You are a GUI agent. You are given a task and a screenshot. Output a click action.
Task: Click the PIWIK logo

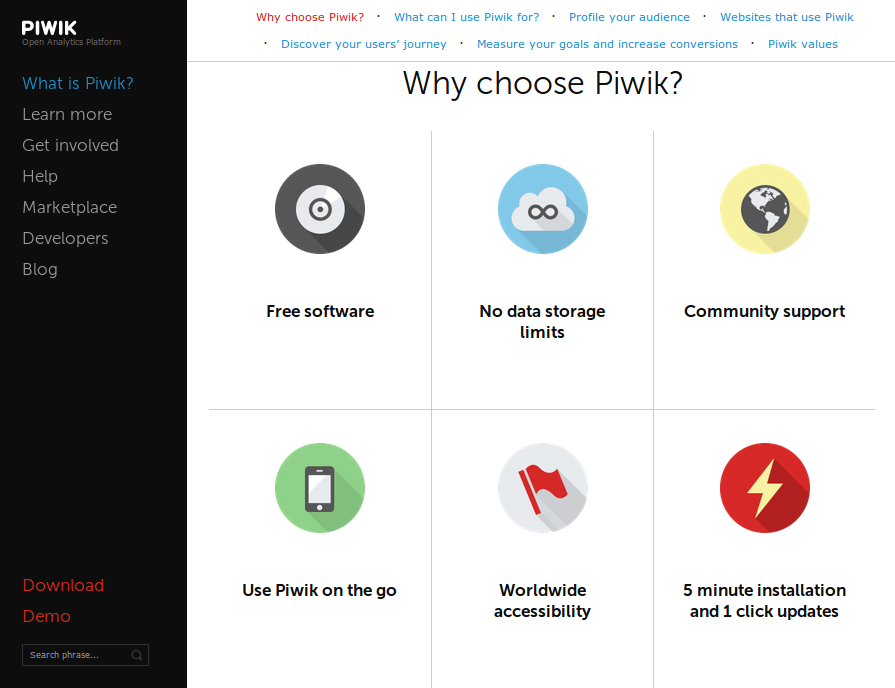coord(49,27)
